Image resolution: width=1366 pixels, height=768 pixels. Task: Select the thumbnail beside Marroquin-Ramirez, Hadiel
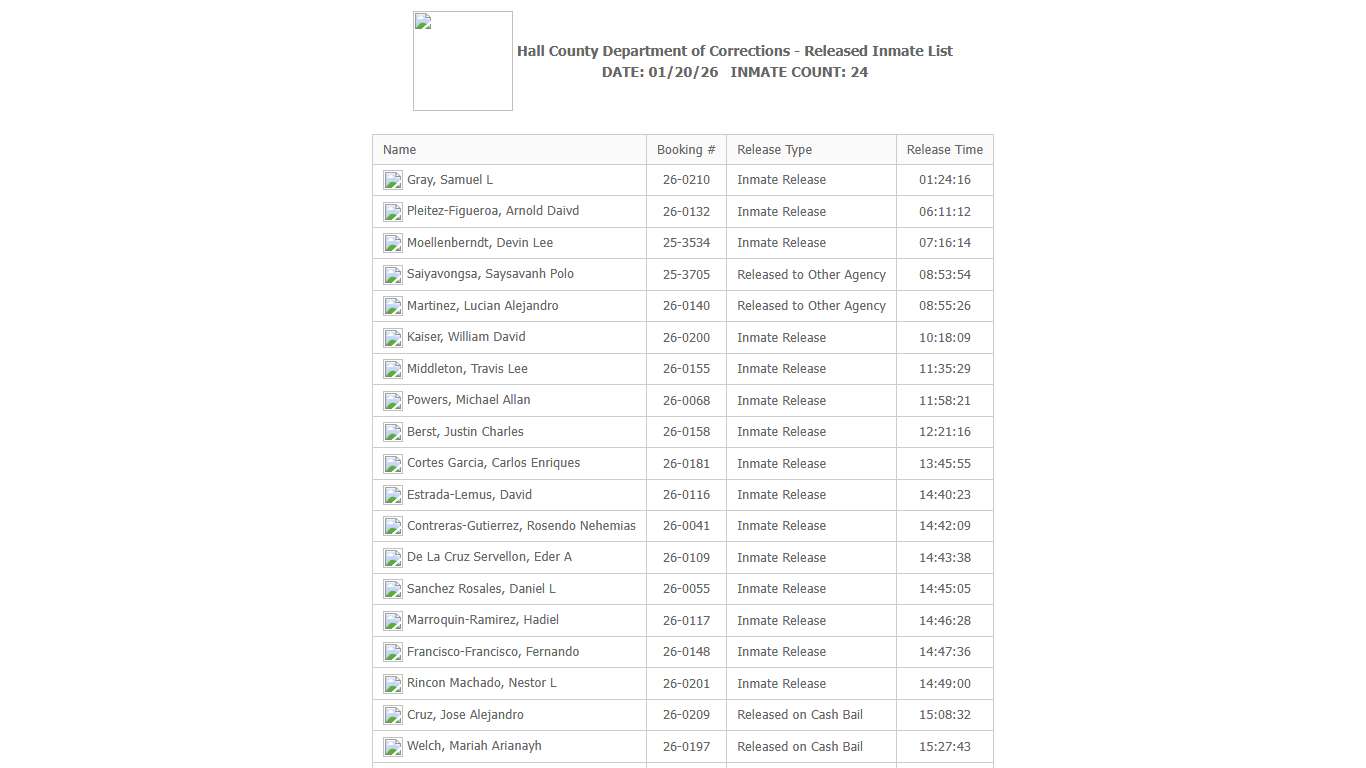[392, 620]
